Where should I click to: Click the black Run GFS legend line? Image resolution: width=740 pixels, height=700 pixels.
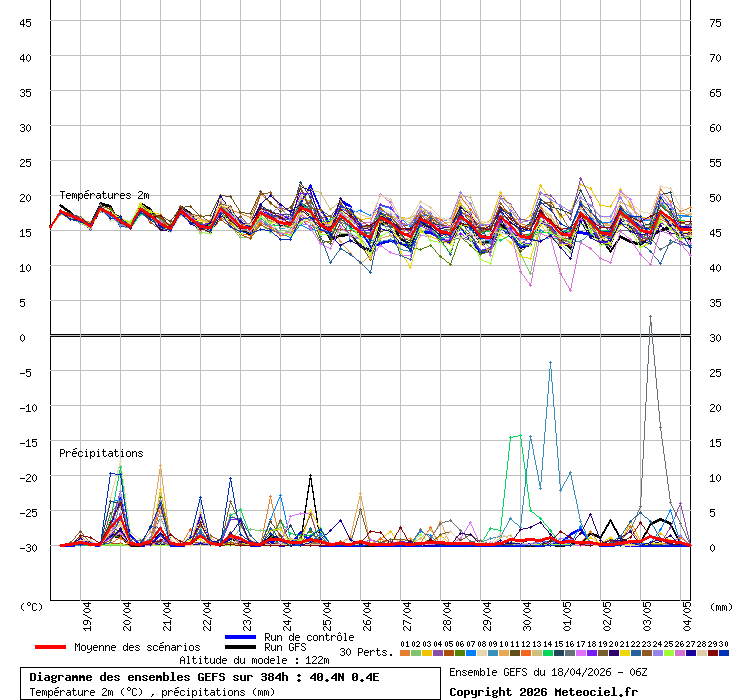tap(241, 648)
